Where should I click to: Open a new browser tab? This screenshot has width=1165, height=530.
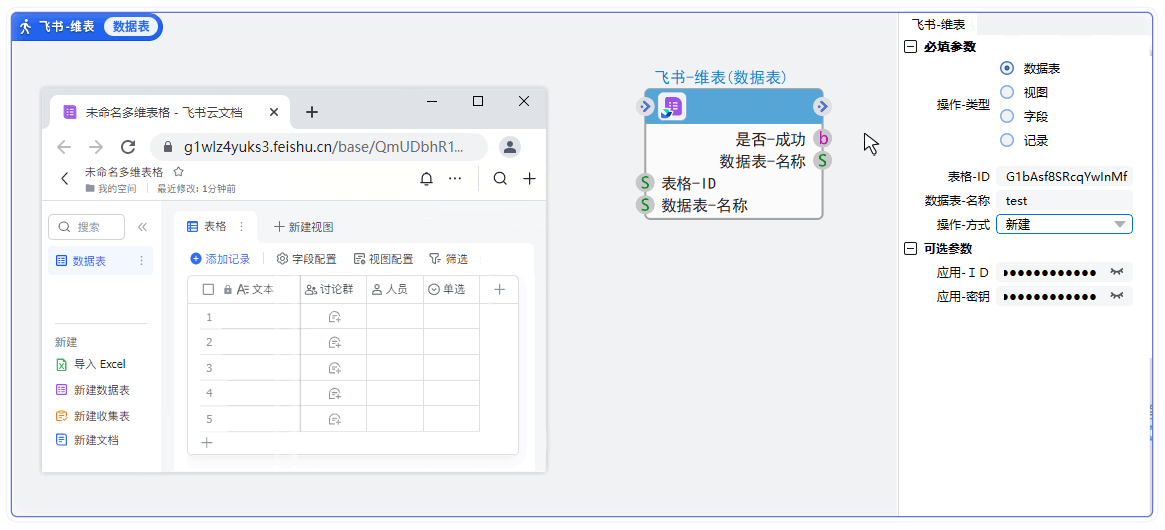tap(312, 112)
